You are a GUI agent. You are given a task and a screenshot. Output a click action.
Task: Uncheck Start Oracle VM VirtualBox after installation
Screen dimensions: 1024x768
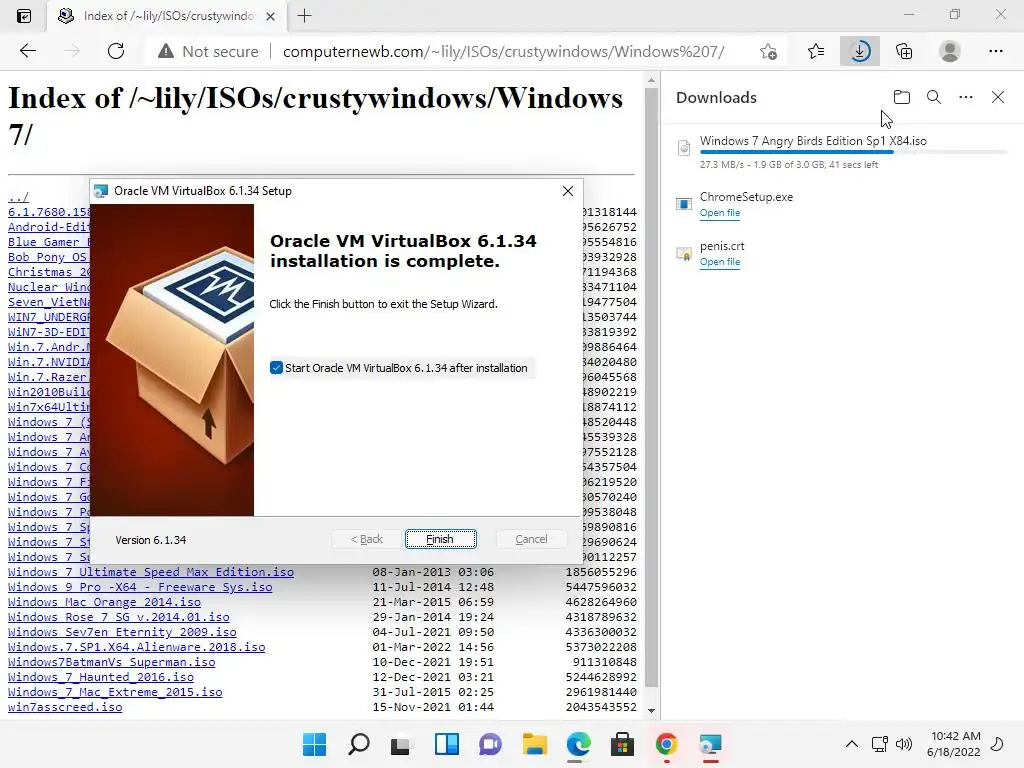click(276, 368)
